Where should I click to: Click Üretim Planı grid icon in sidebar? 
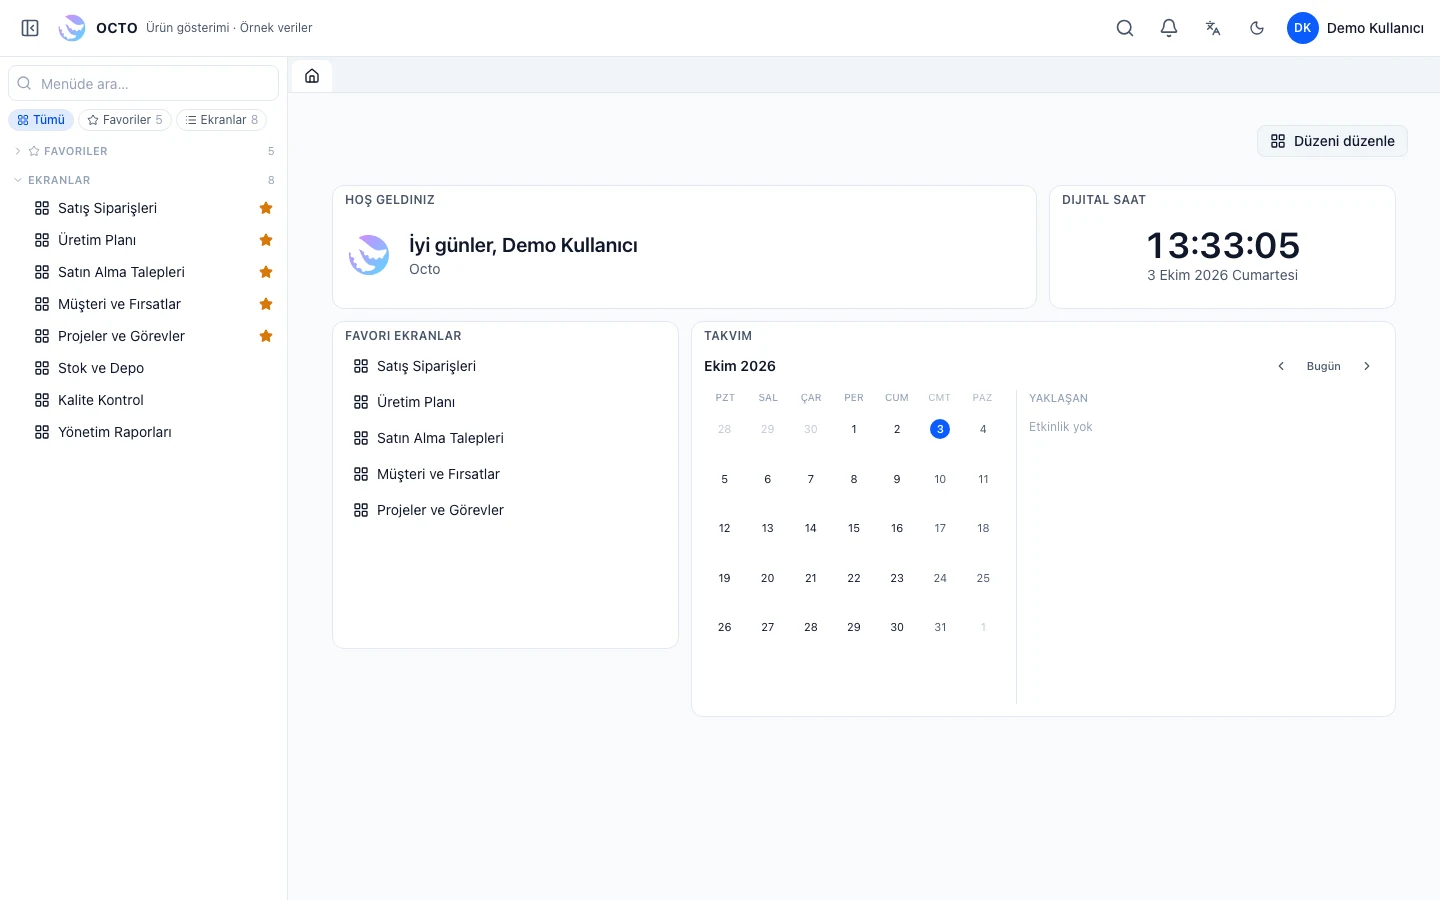(x=42, y=240)
